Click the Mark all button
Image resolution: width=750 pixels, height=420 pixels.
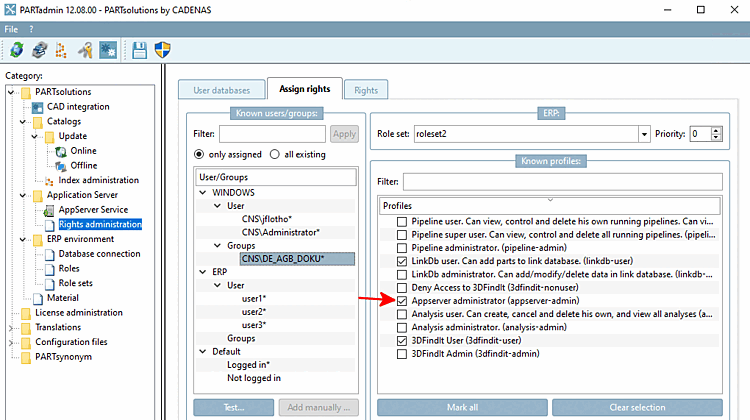tap(462, 408)
